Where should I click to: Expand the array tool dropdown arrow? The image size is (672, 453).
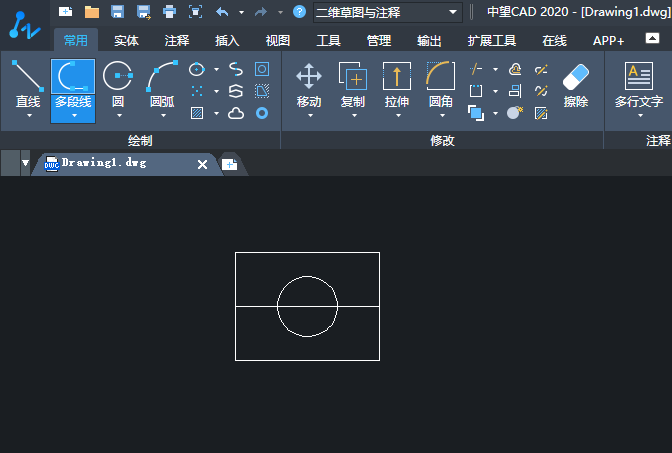[495, 91]
